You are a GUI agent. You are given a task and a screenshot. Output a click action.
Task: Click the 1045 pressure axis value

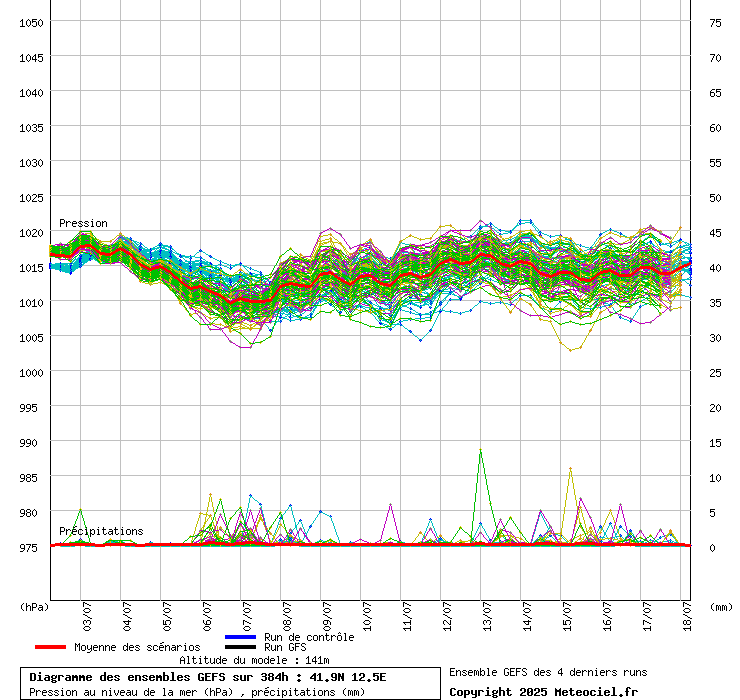tap(31, 58)
